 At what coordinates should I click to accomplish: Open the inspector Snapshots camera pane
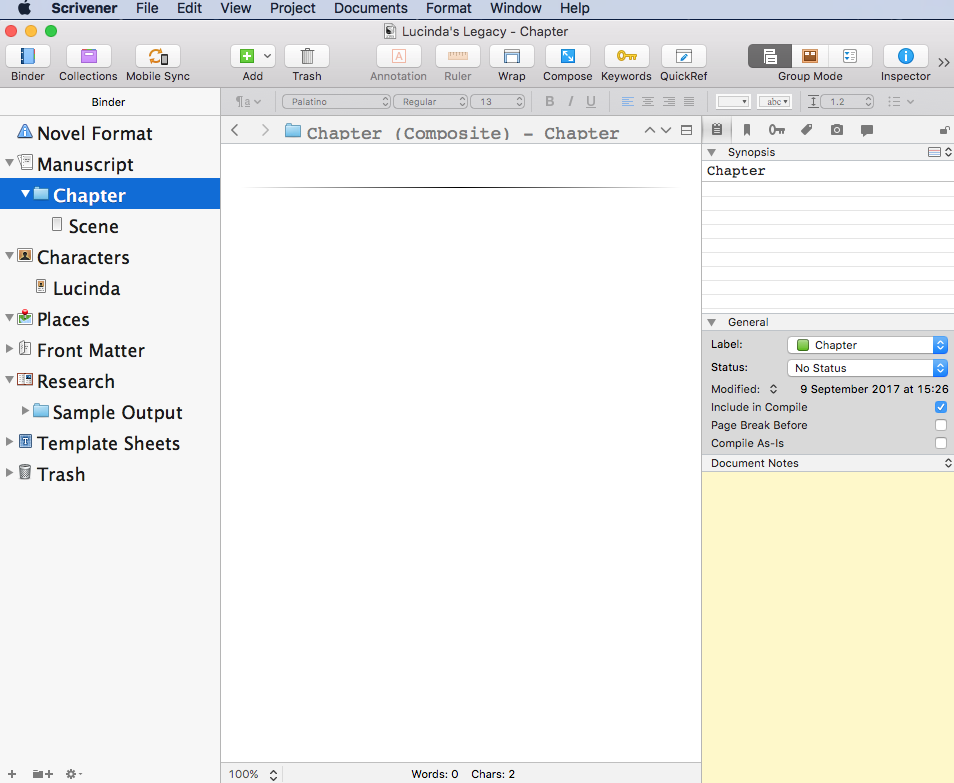click(x=837, y=130)
